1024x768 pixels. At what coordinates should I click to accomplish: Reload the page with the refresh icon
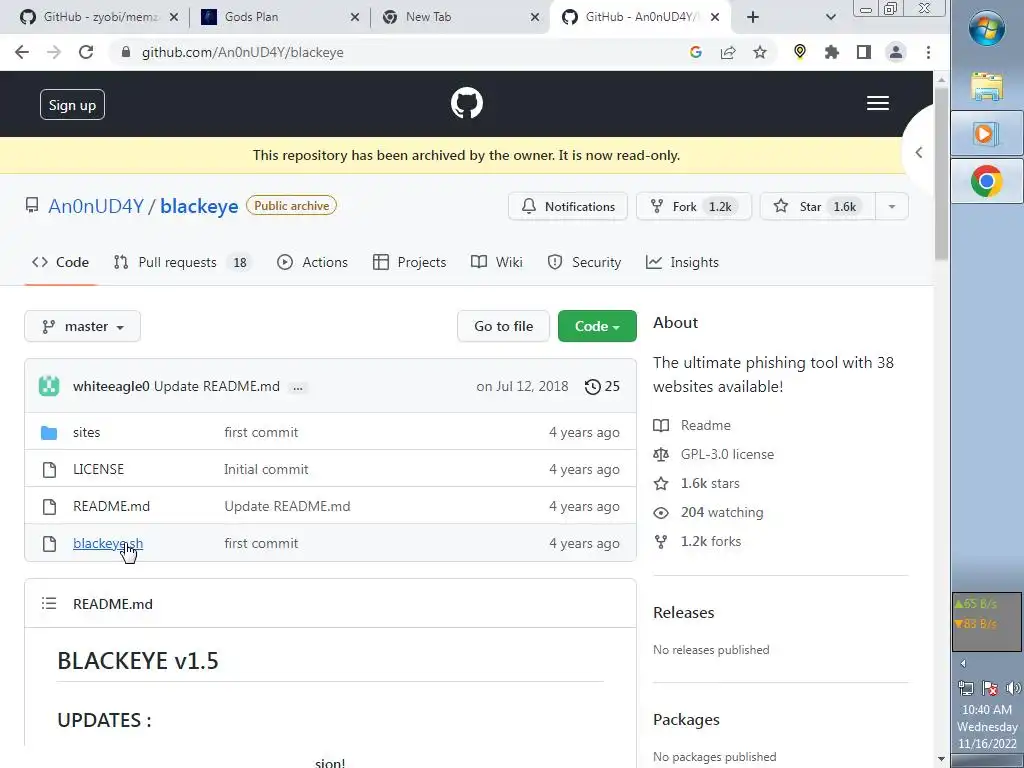coord(86,52)
